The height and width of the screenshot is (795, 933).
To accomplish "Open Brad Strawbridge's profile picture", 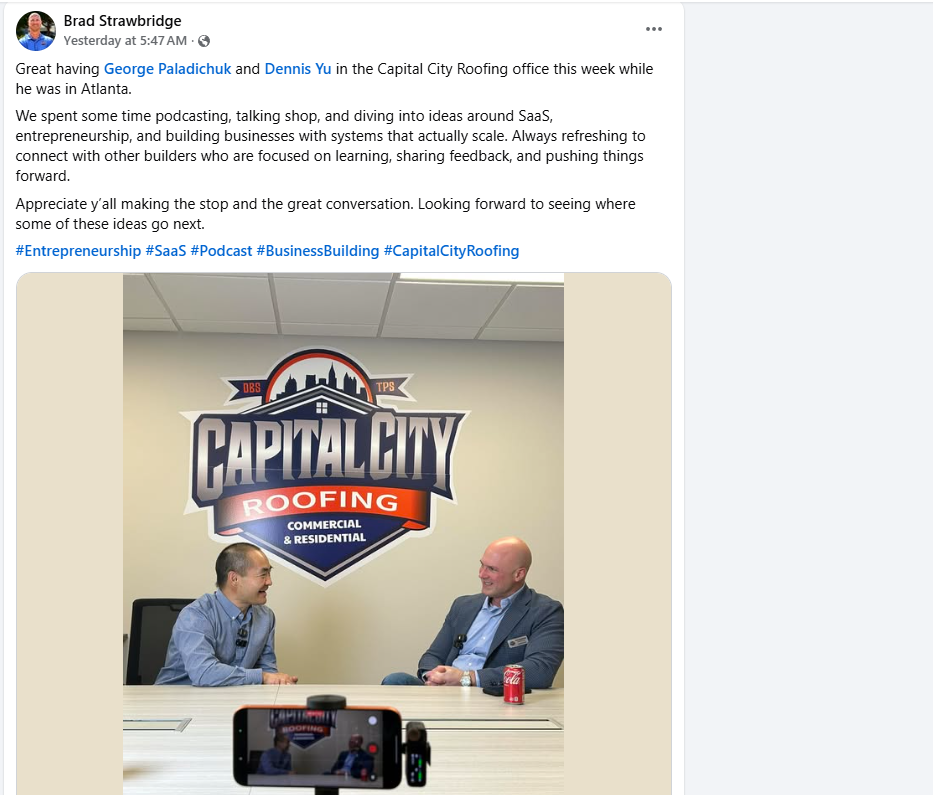I will tap(36, 30).
